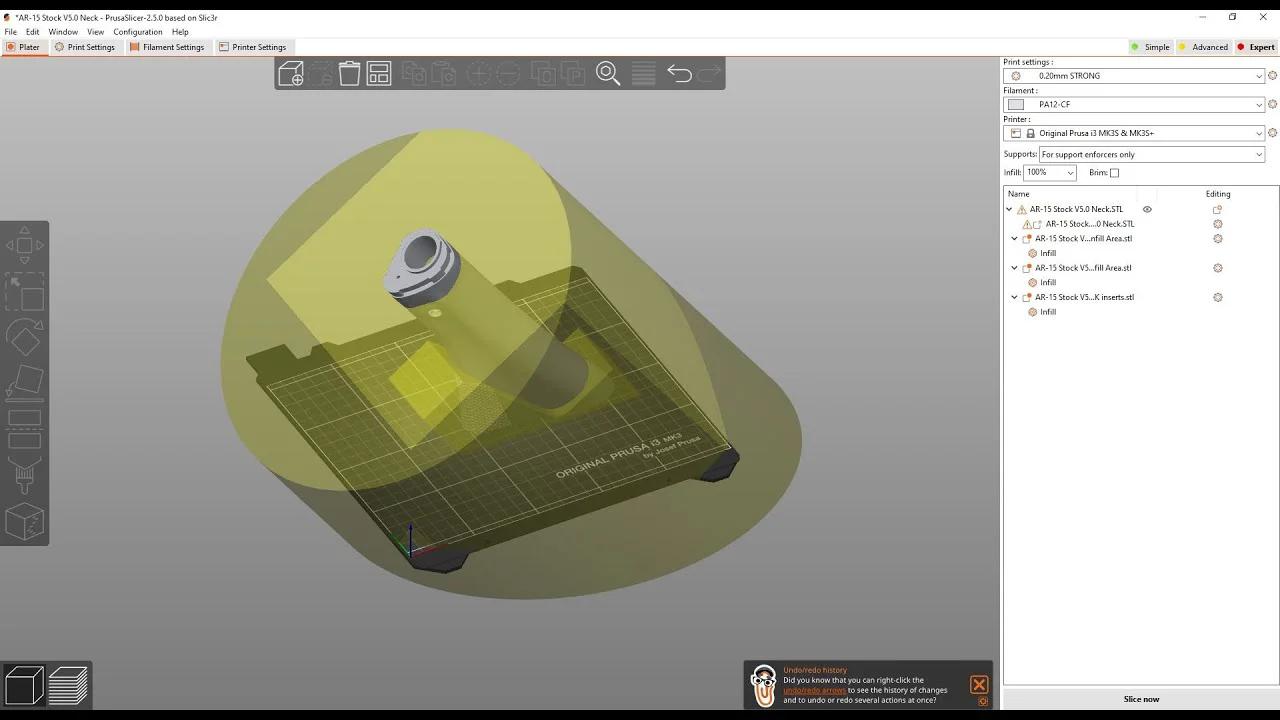This screenshot has height=720, width=1280.
Task: Use the Search toolbar magnifier icon
Action: tap(608, 73)
